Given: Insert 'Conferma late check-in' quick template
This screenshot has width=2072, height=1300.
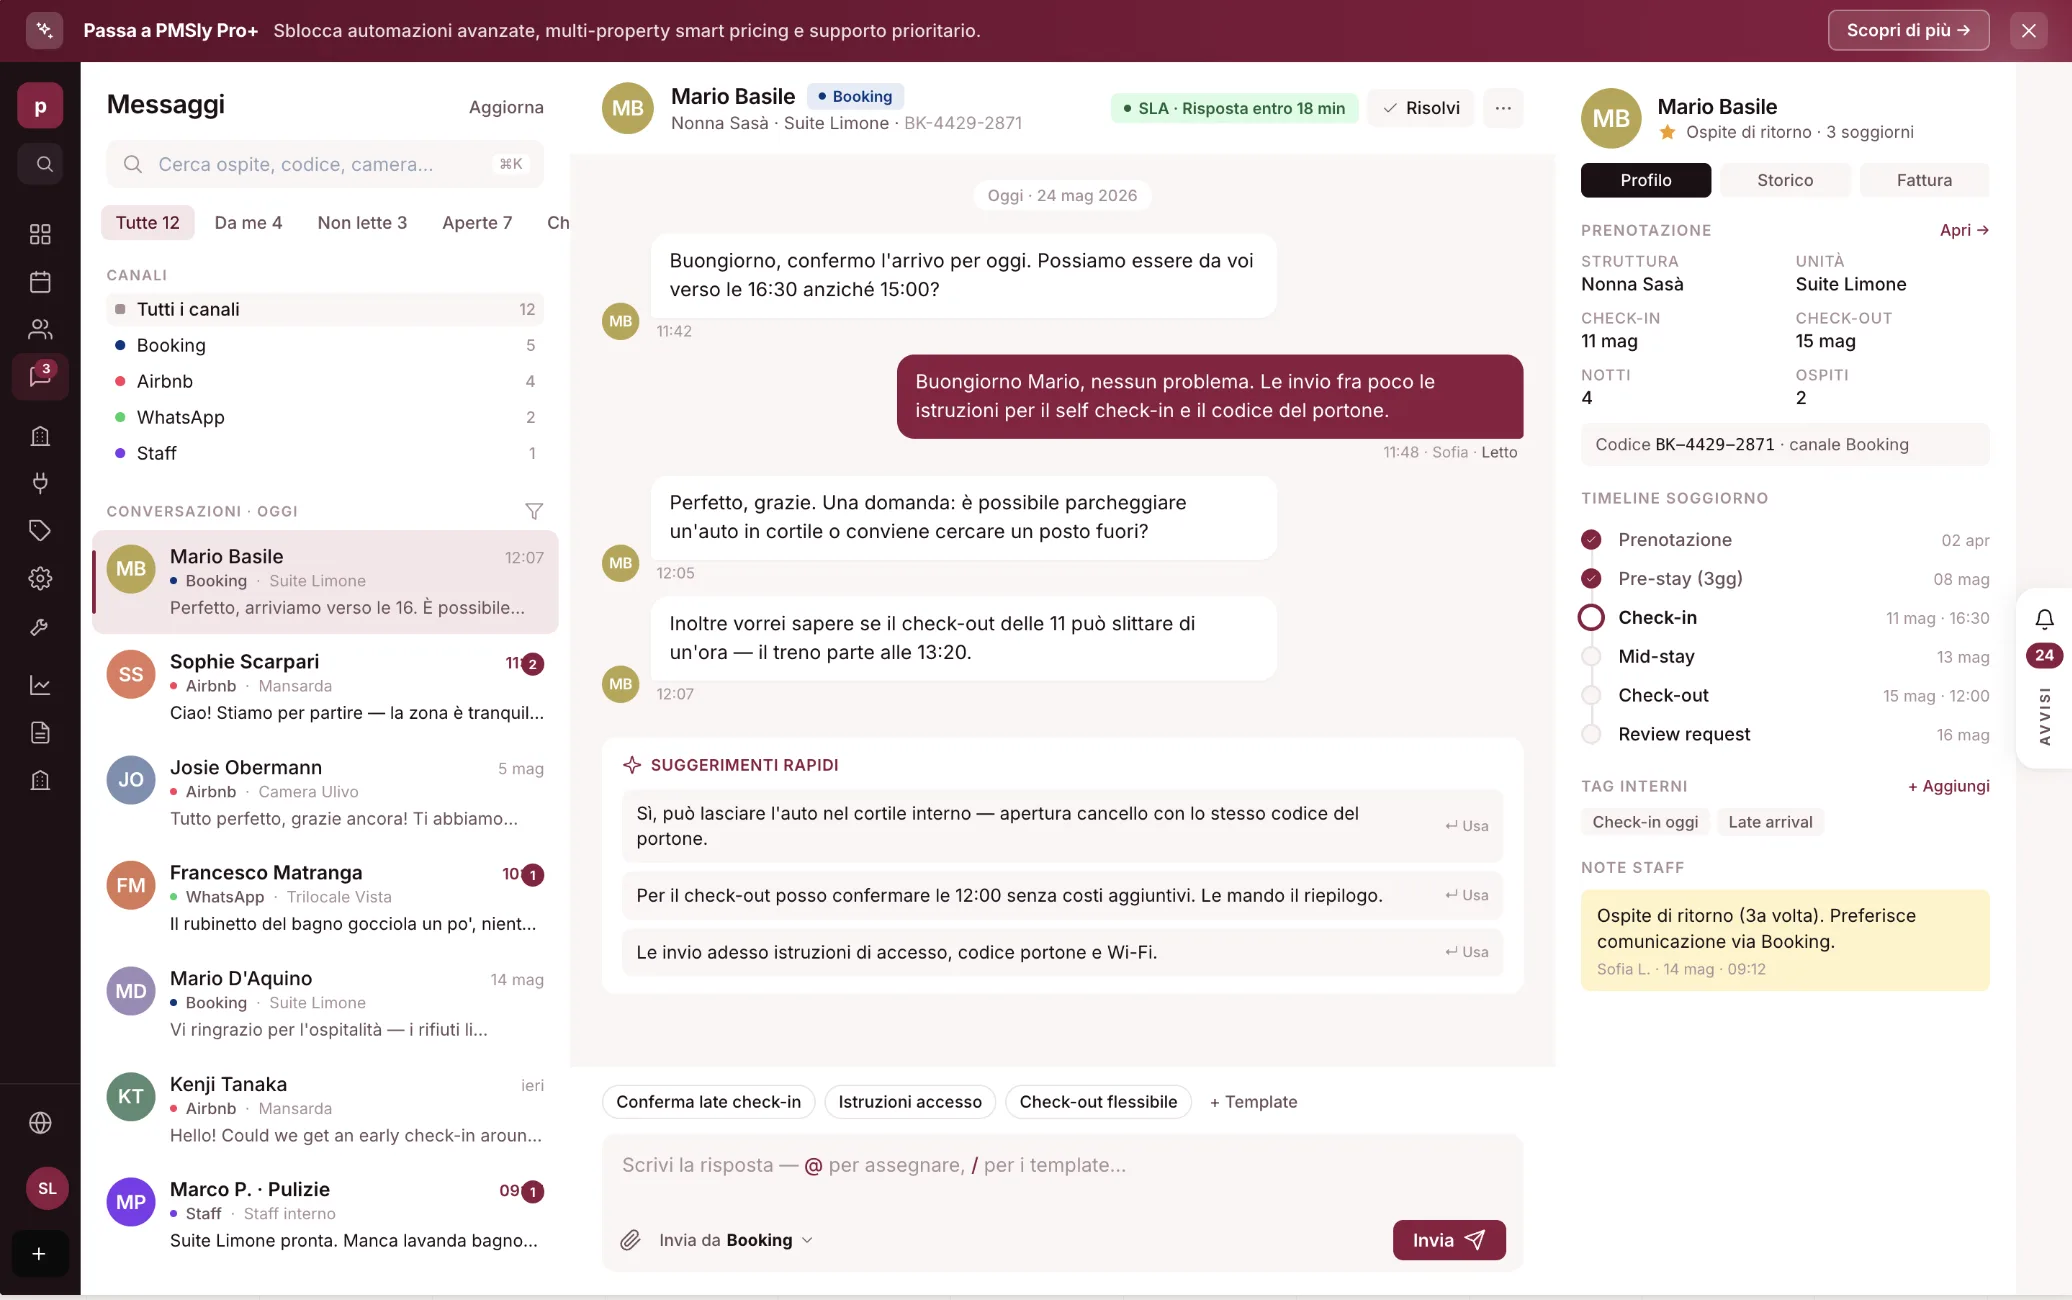Looking at the screenshot, I should coord(709,1102).
